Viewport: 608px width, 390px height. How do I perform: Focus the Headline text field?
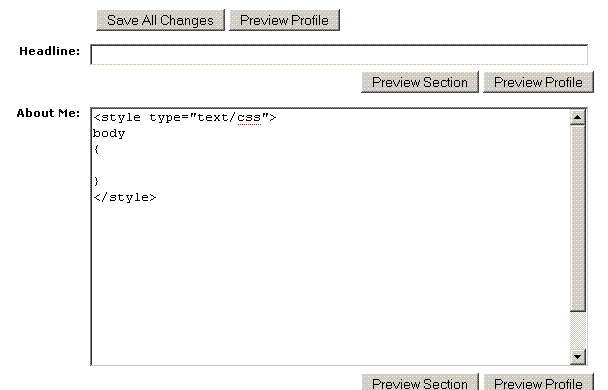pyautogui.click(x=339, y=55)
